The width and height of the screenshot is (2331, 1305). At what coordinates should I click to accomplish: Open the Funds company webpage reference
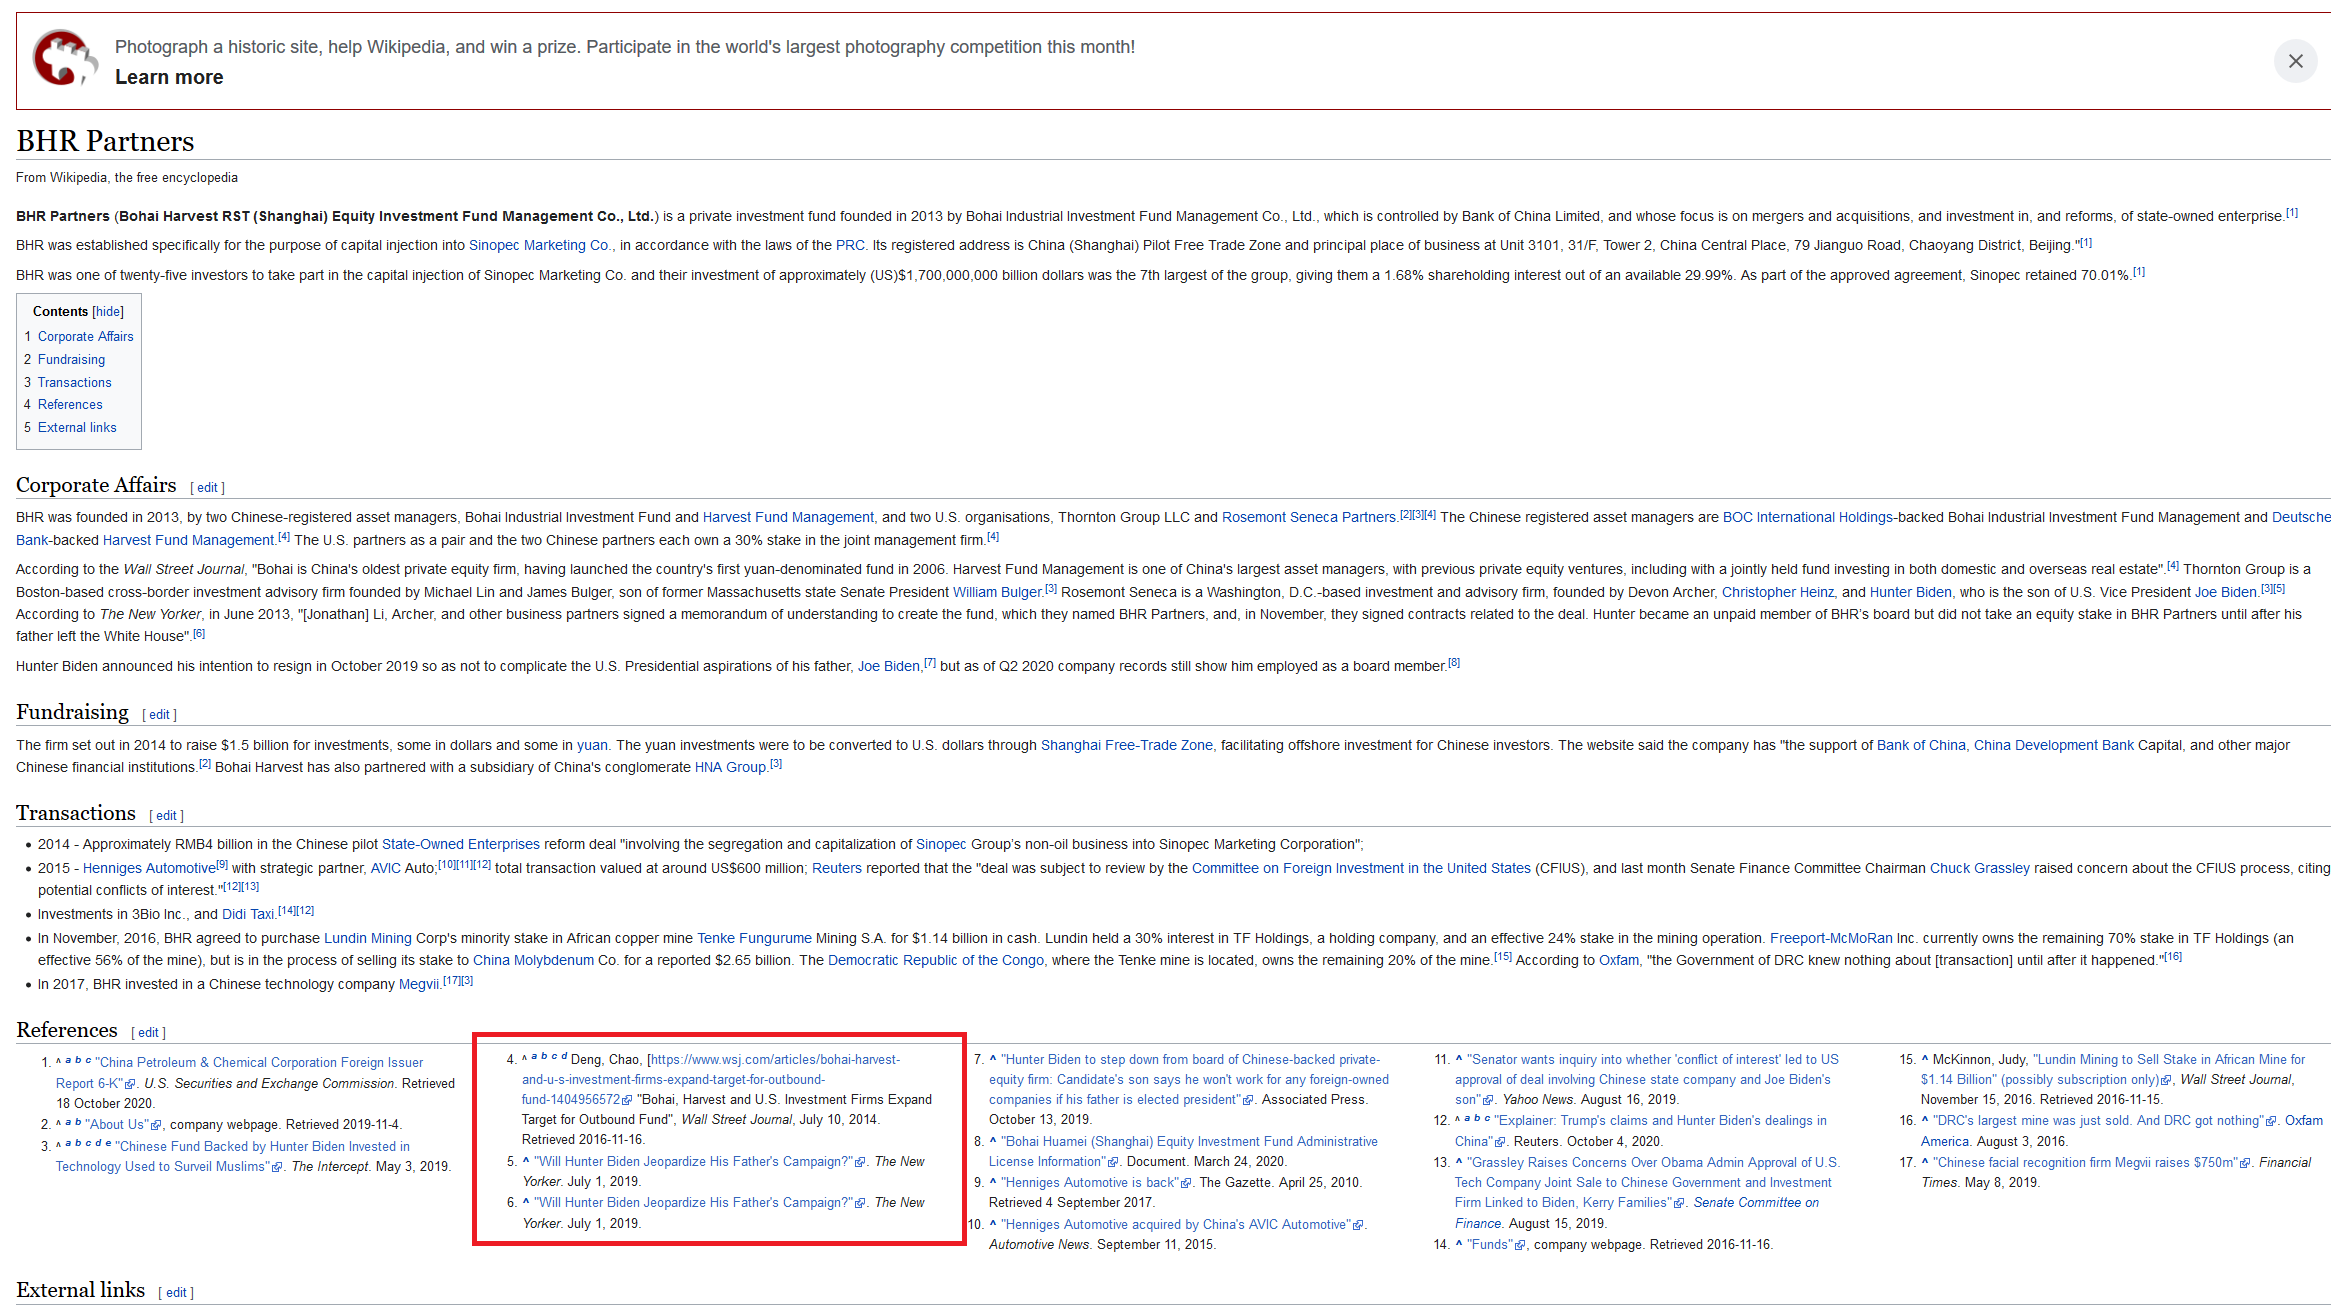click(1489, 1245)
